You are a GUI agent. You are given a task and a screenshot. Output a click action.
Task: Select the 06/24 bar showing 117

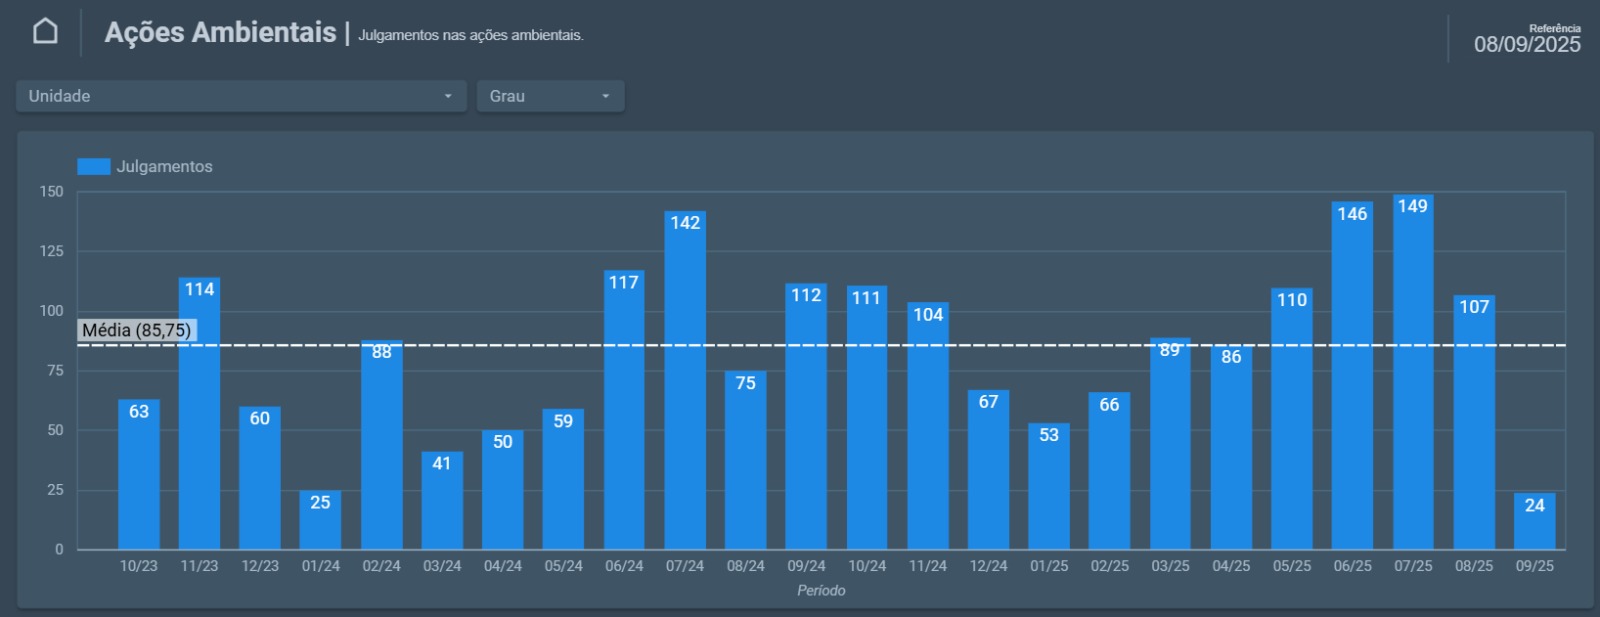pos(624,415)
